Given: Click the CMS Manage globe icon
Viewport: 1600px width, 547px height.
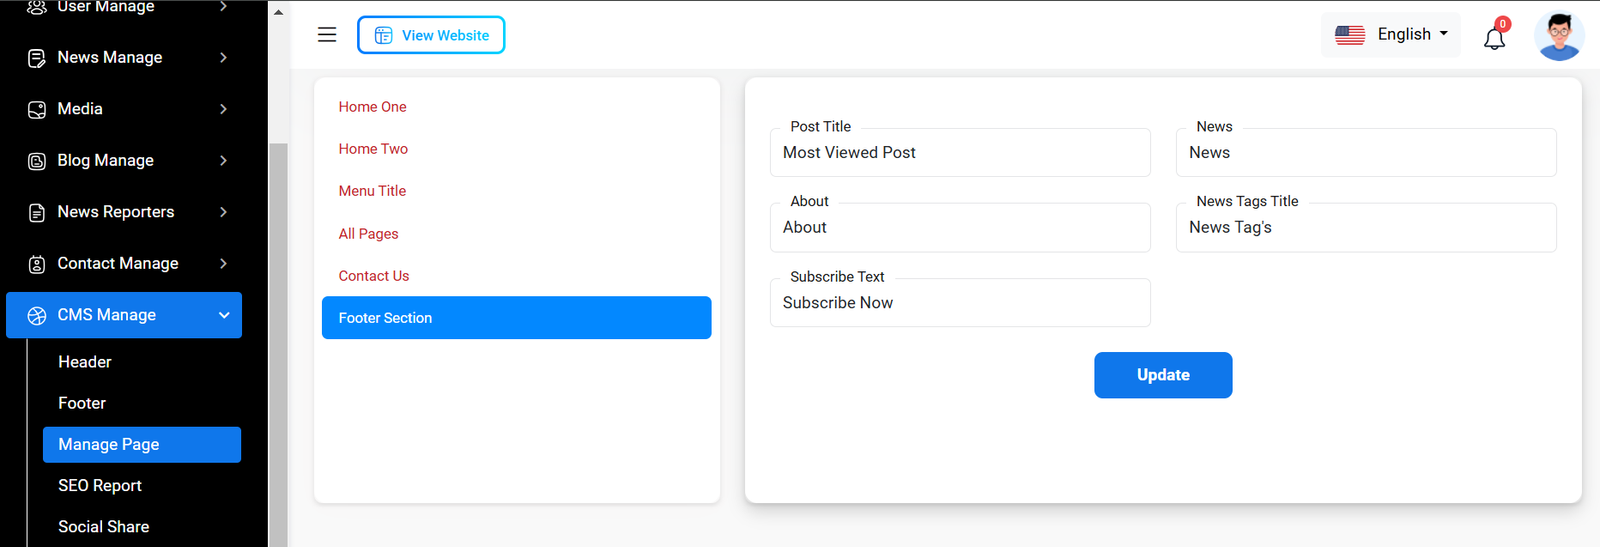Looking at the screenshot, I should (37, 315).
